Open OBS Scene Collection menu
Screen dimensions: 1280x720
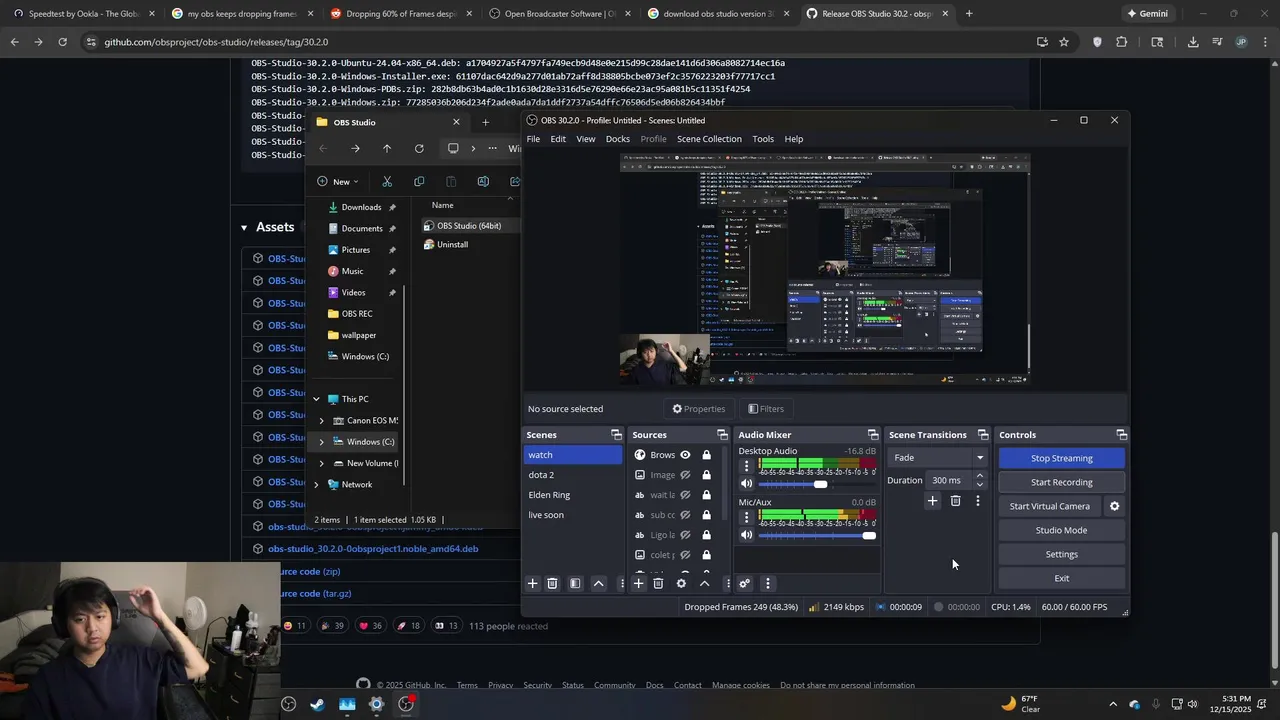709,139
